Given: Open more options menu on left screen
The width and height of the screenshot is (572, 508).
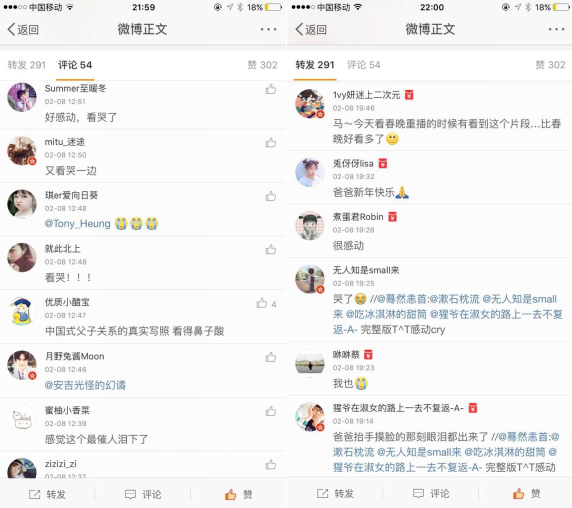Looking at the screenshot, I should point(268,29).
